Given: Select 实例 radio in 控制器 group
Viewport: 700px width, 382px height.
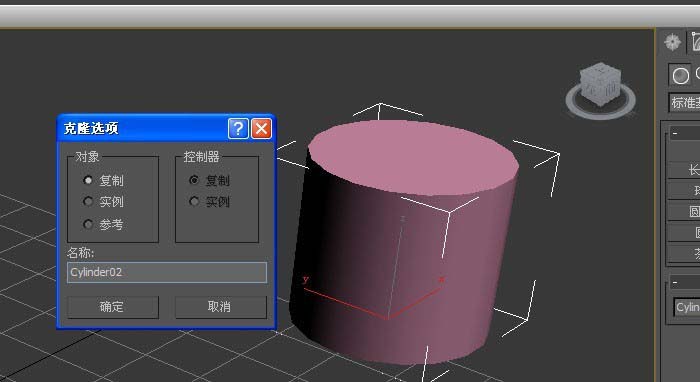Looking at the screenshot, I should [194, 202].
